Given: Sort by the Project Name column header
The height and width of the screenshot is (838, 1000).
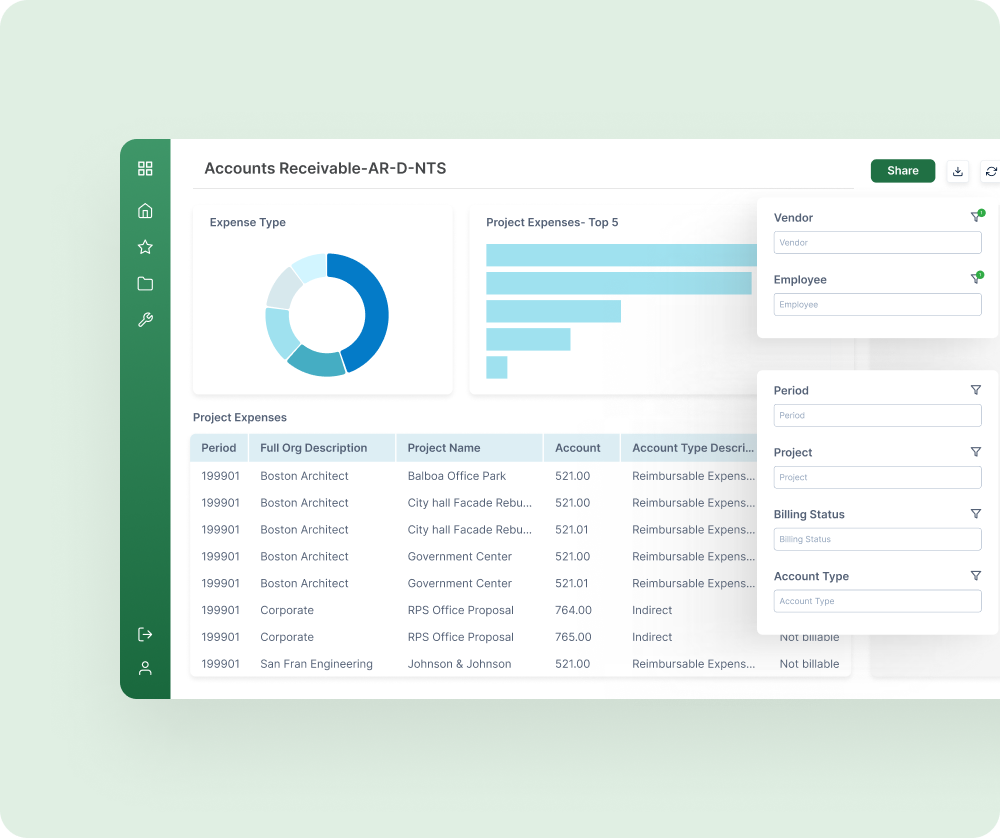Looking at the screenshot, I should click(444, 448).
